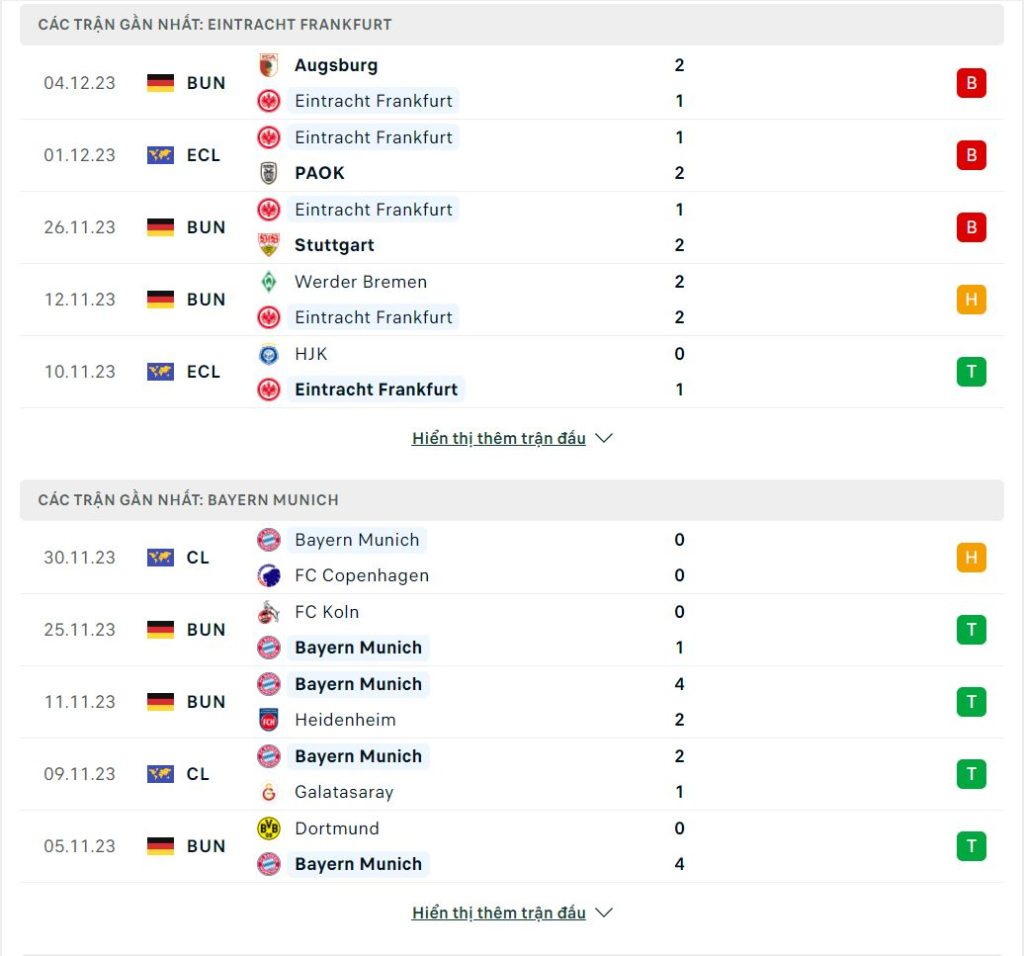This screenshot has width=1024, height=956.
Task: Click the Augsburg club crest icon
Action: click(x=268, y=65)
